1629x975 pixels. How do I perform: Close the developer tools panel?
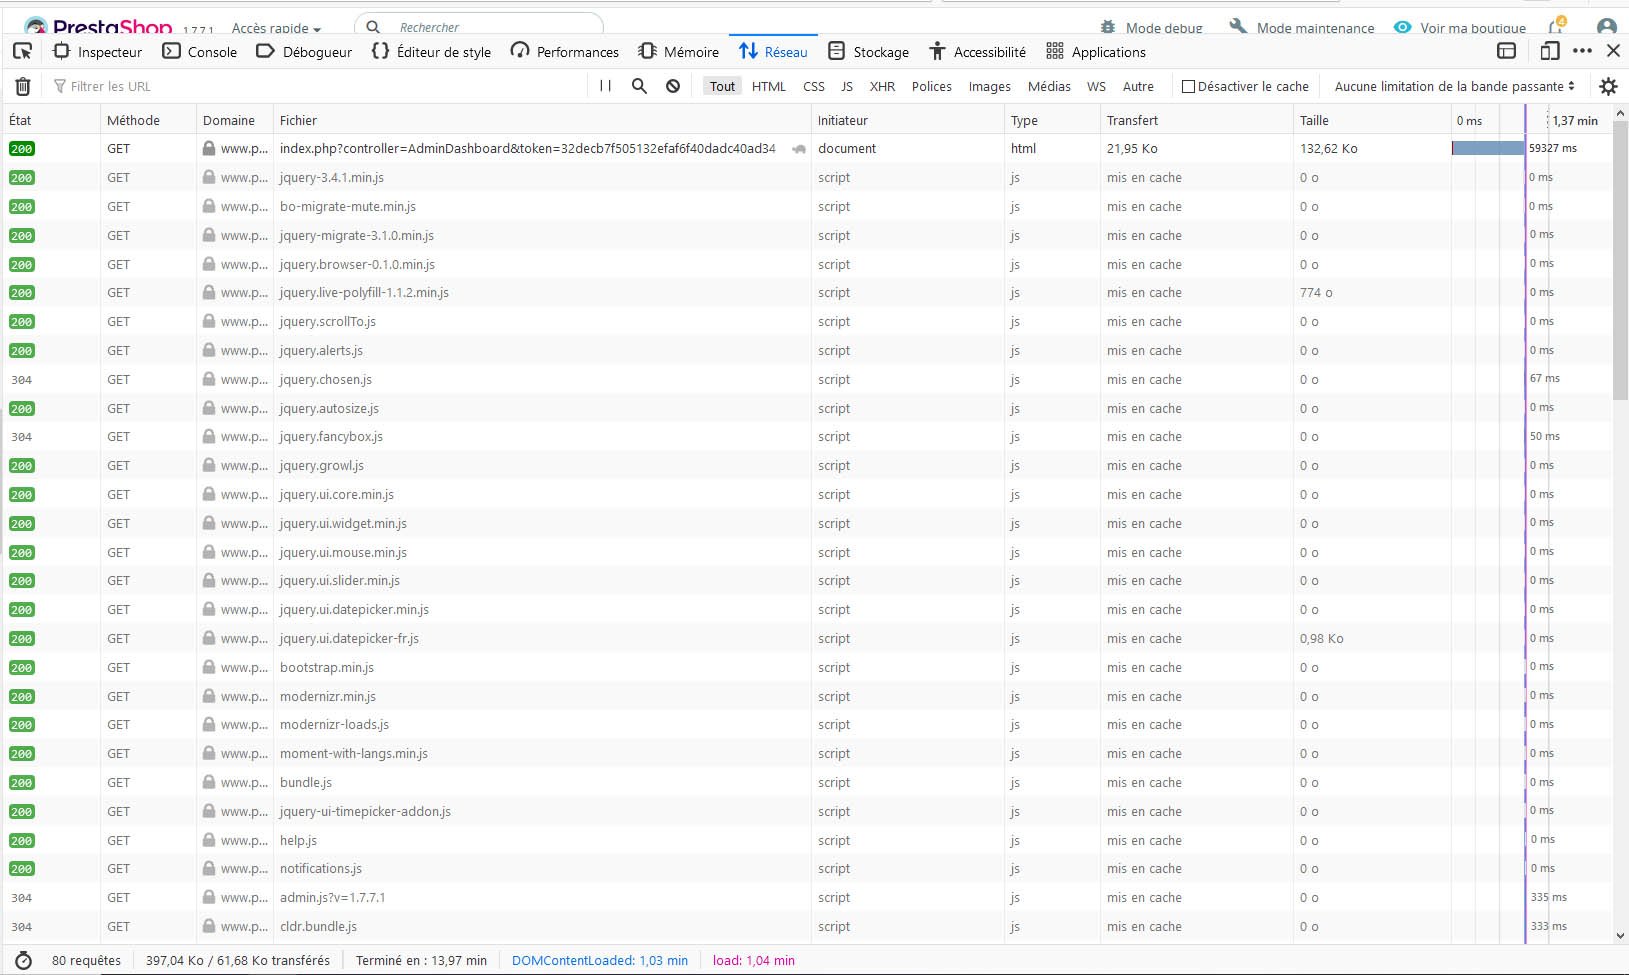(x=1613, y=51)
